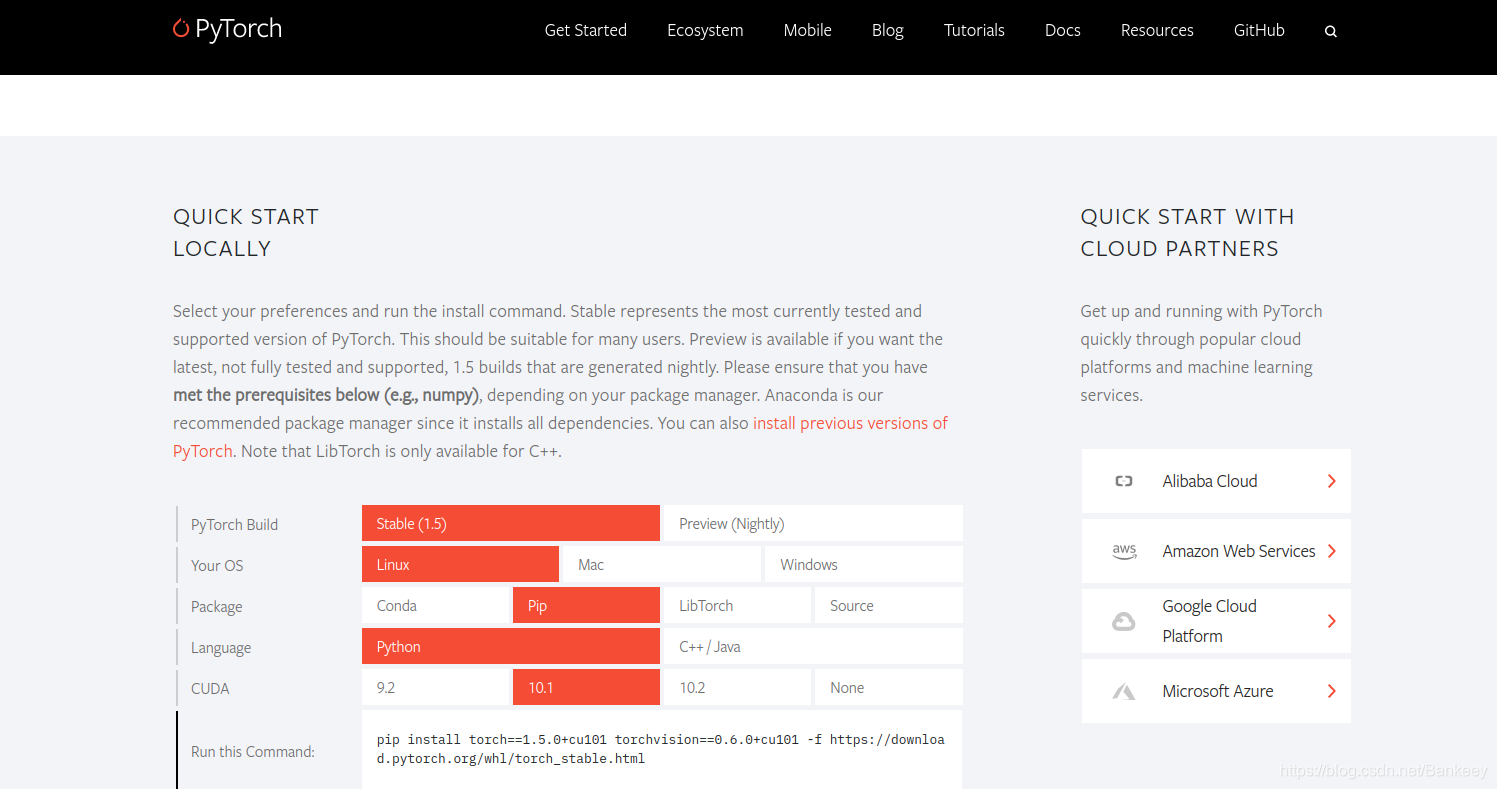Screen dimensions: 1497x789
Task: Open the Tutorials page
Action: click(x=974, y=30)
